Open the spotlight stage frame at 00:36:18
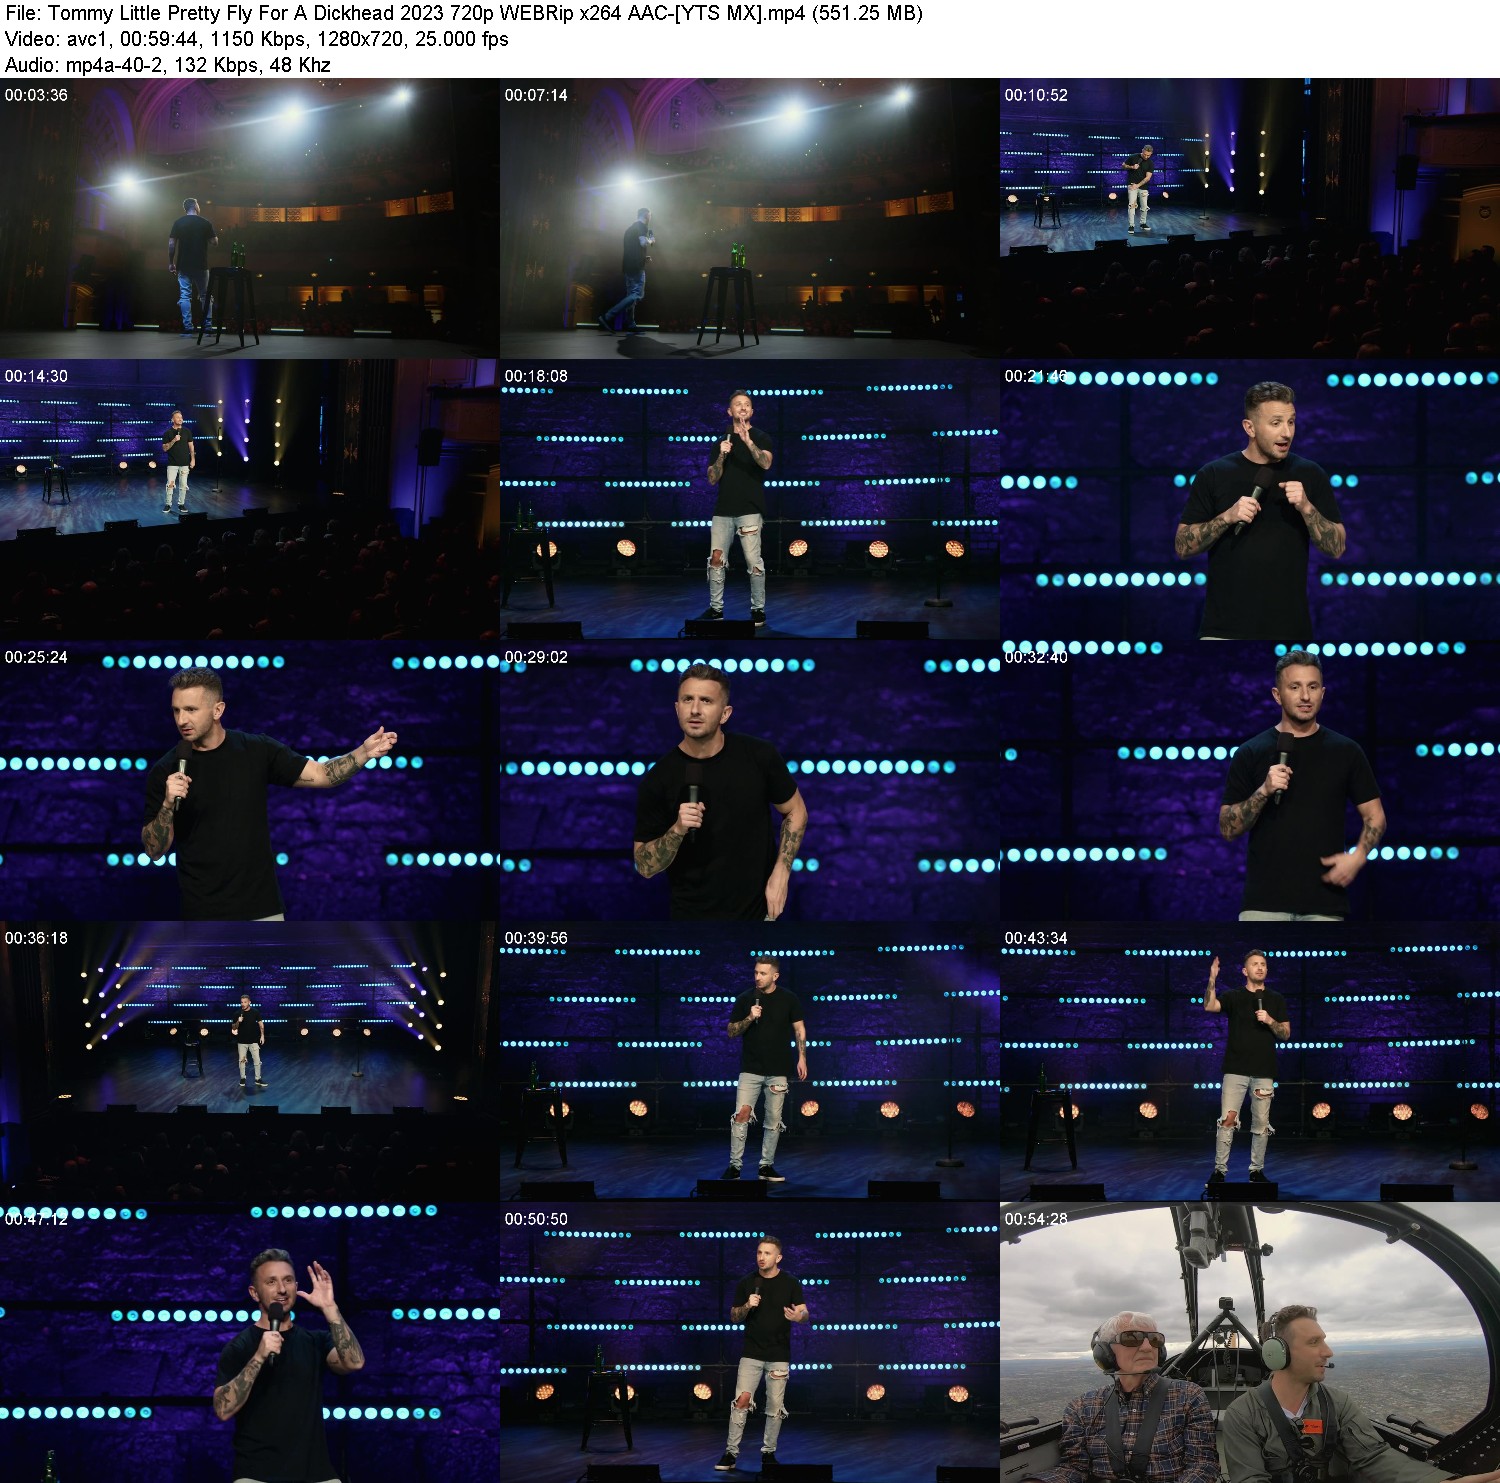The height and width of the screenshot is (1483, 1500). (x=250, y=1062)
